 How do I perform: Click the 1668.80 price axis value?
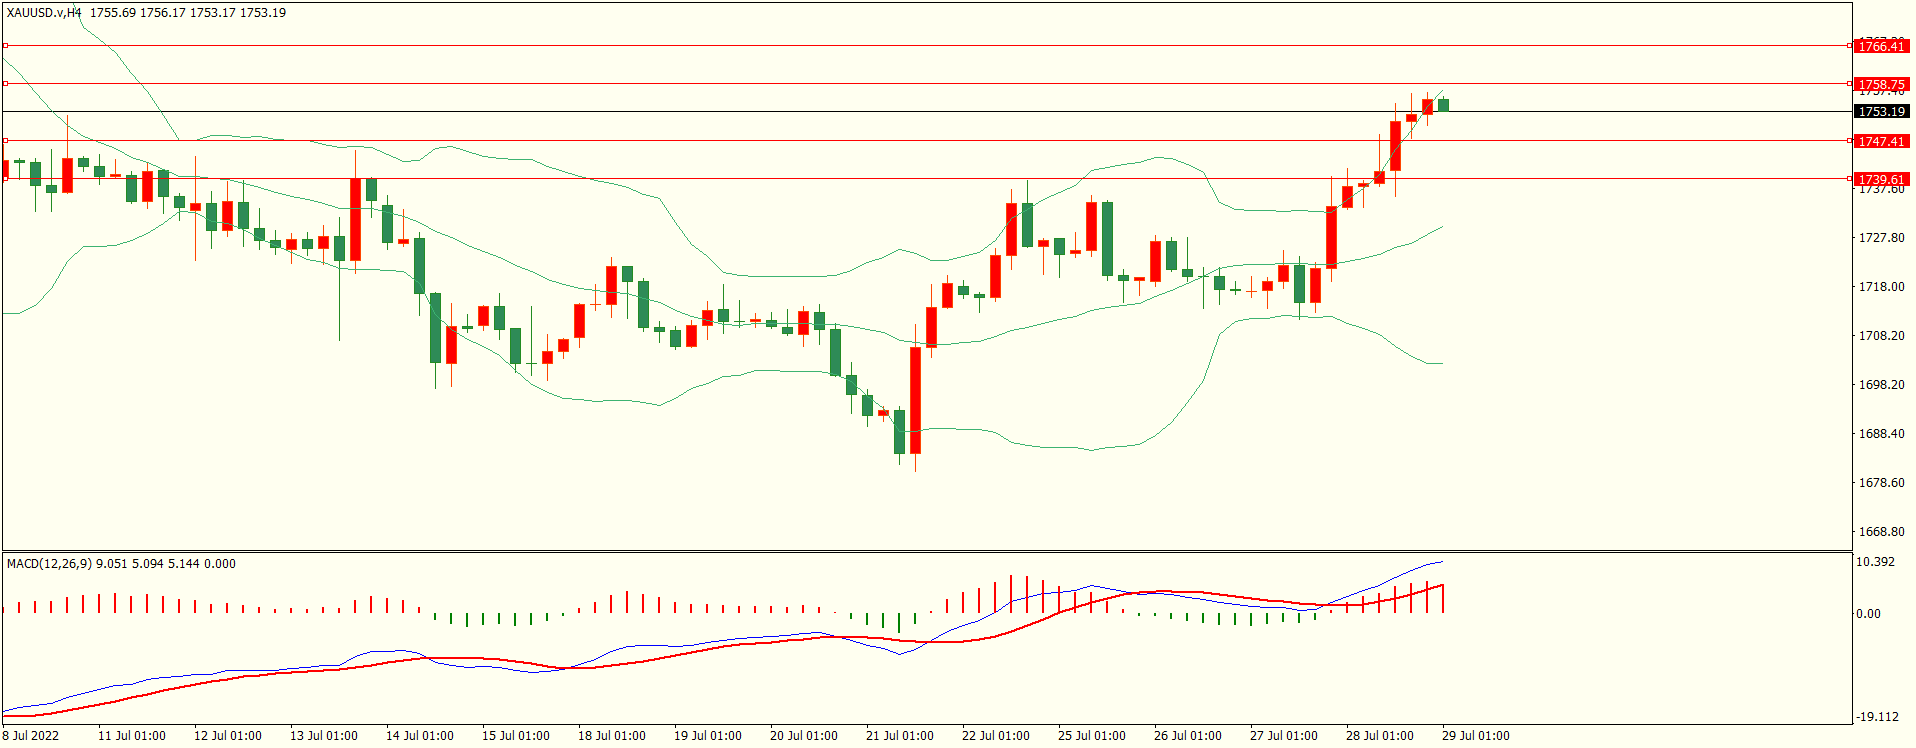pyautogui.click(x=1881, y=532)
